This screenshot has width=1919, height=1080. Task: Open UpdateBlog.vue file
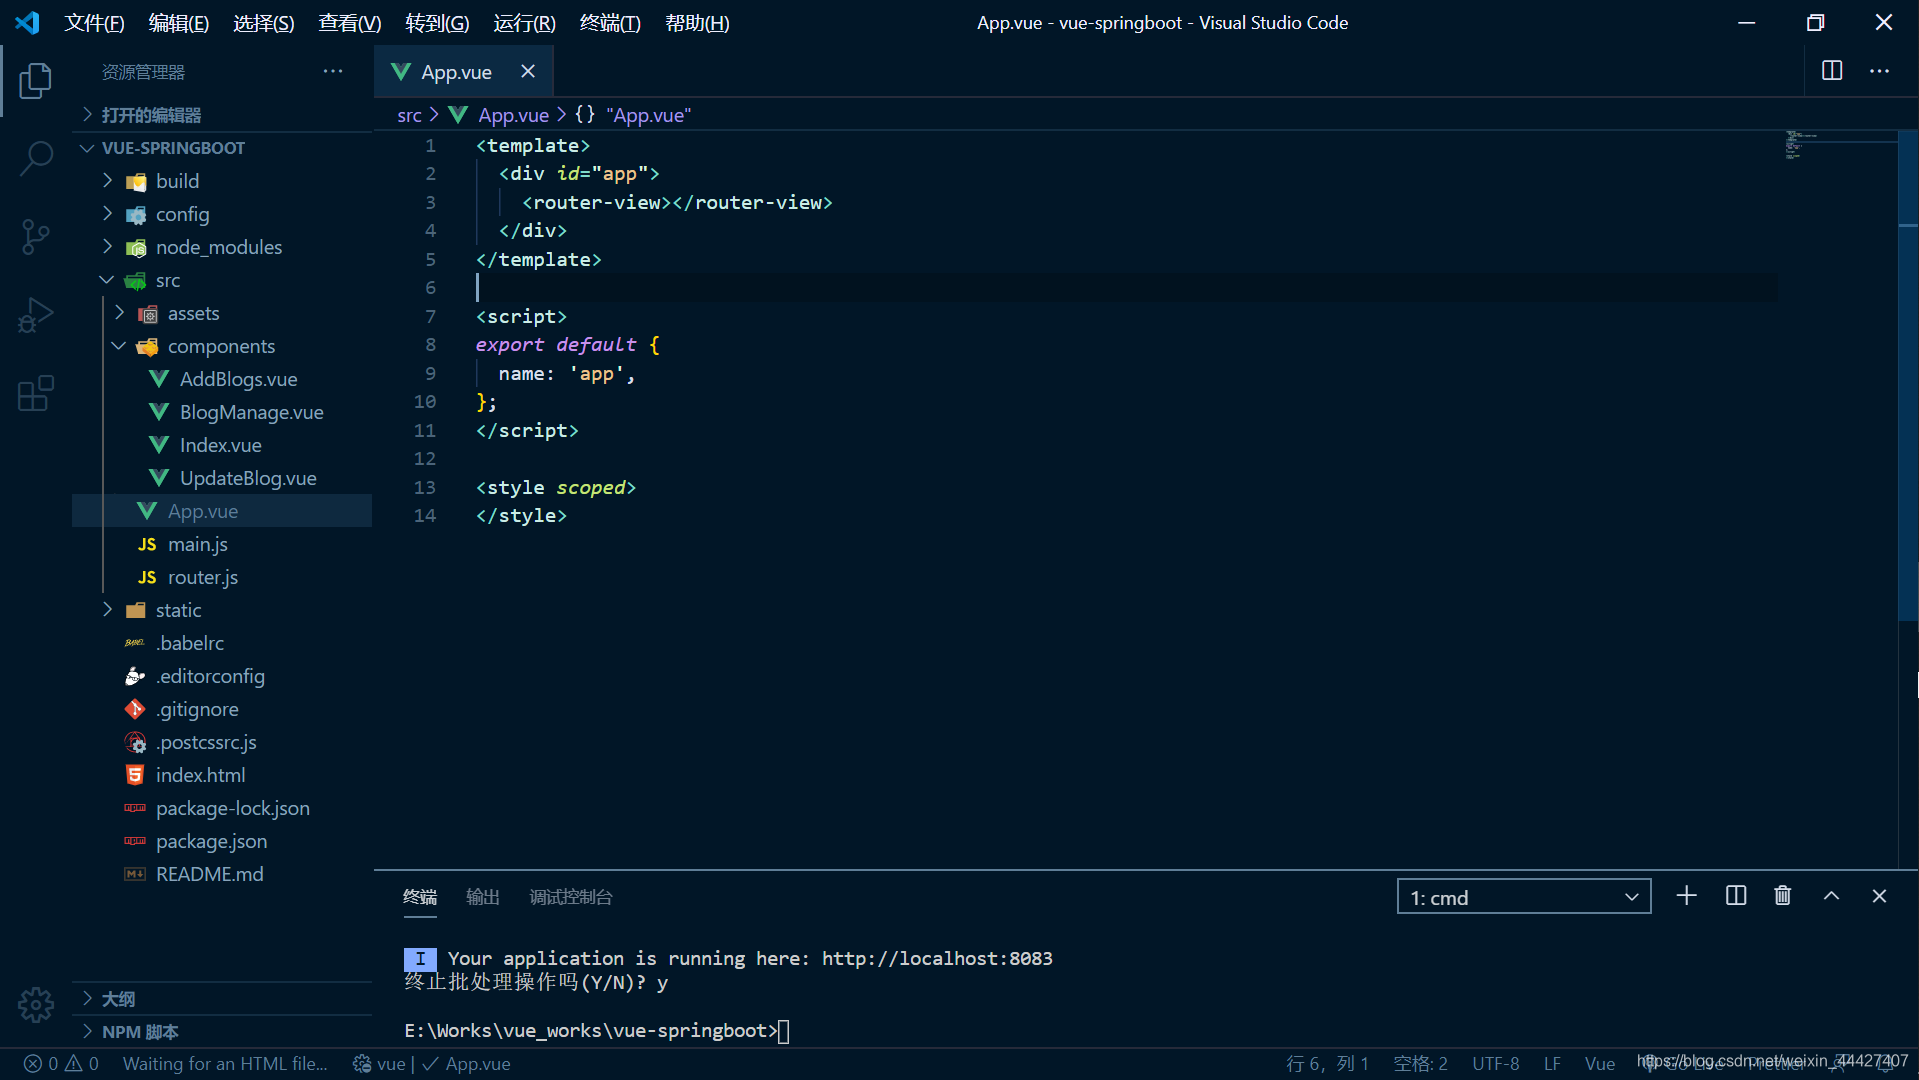tap(248, 478)
